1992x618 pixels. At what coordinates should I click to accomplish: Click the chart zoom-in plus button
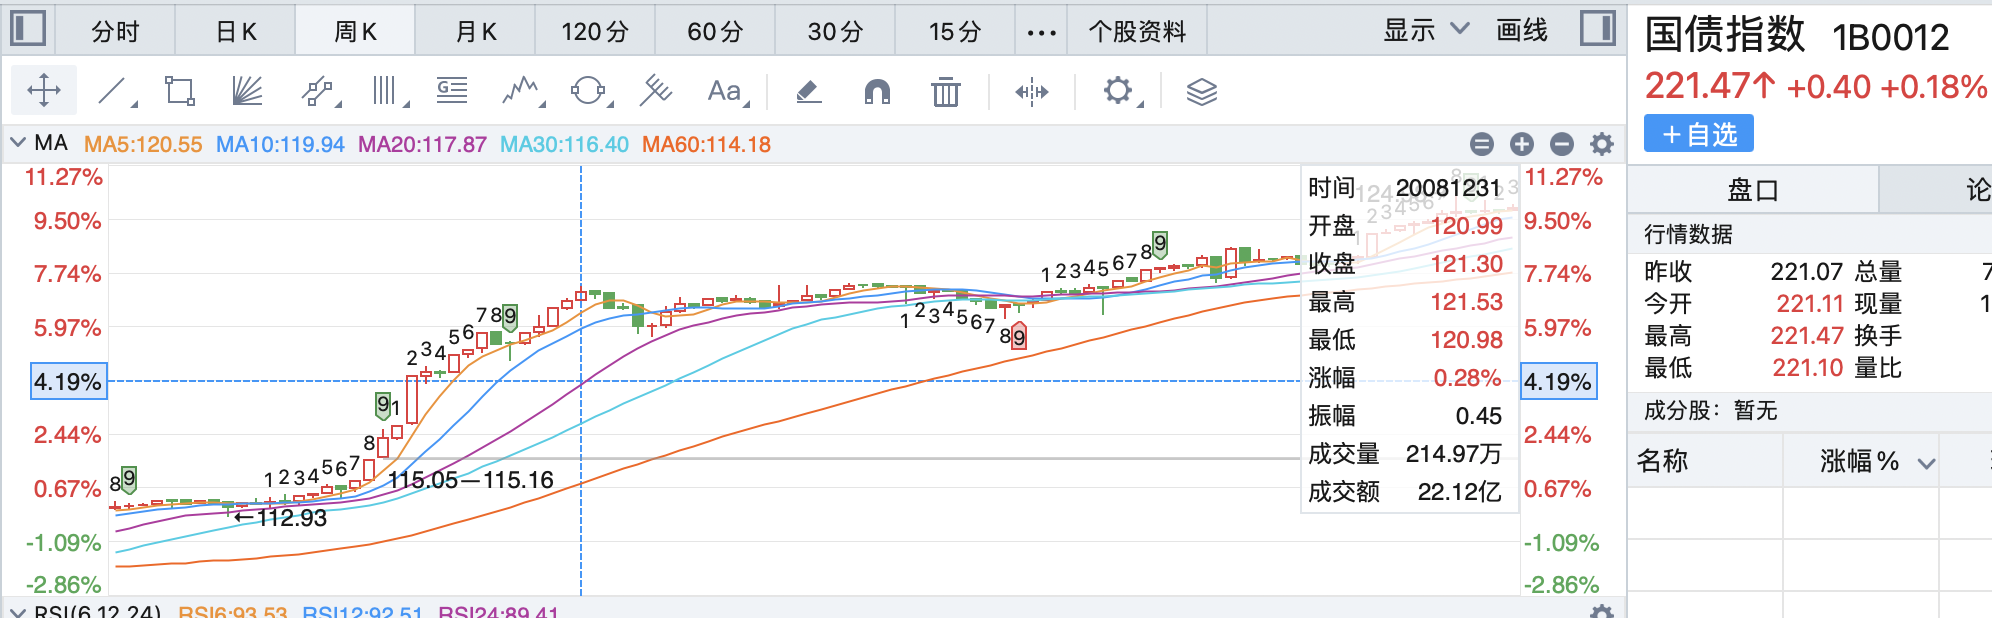(x=1522, y=144)
